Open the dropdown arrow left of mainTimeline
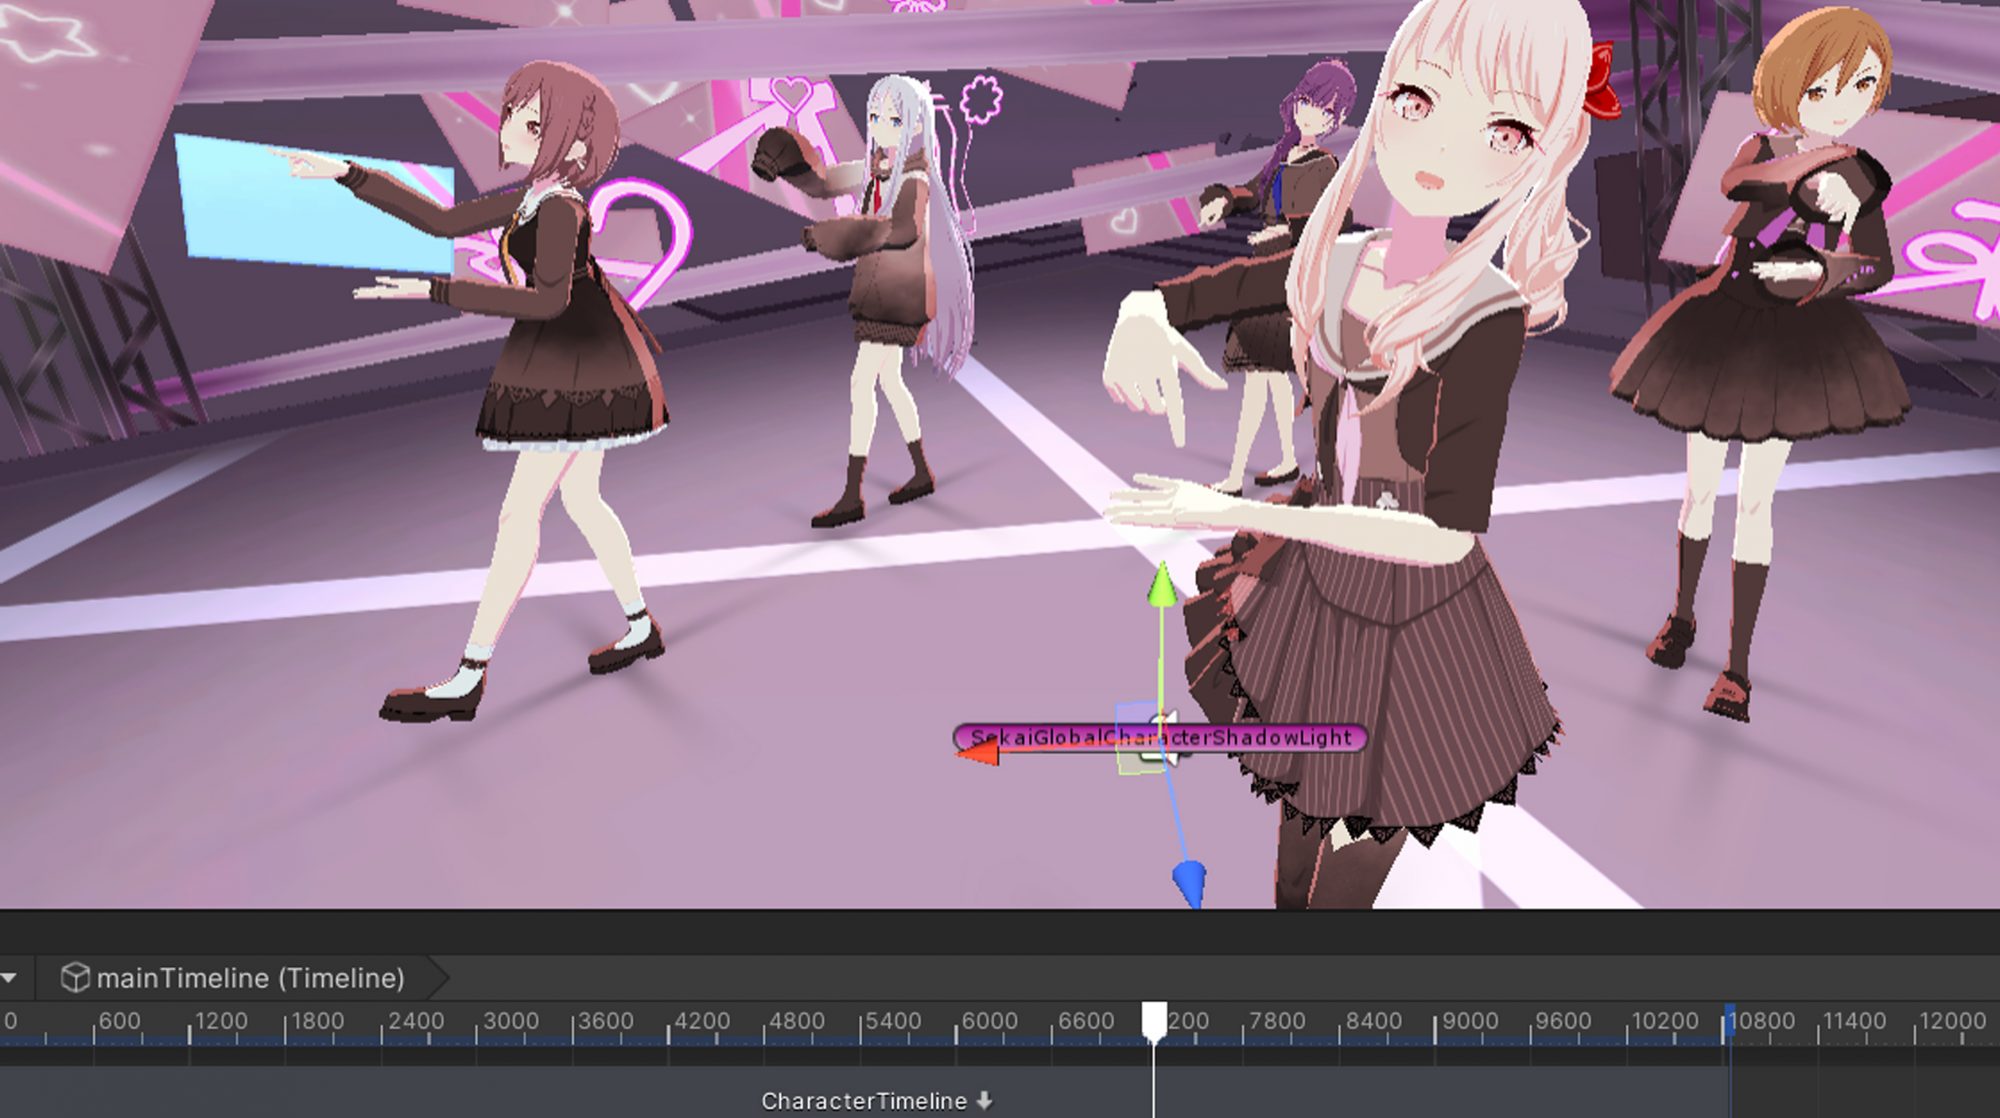Image resolution: width=2000 pixels, height=1118 pixels. click(x=9, y=978)
